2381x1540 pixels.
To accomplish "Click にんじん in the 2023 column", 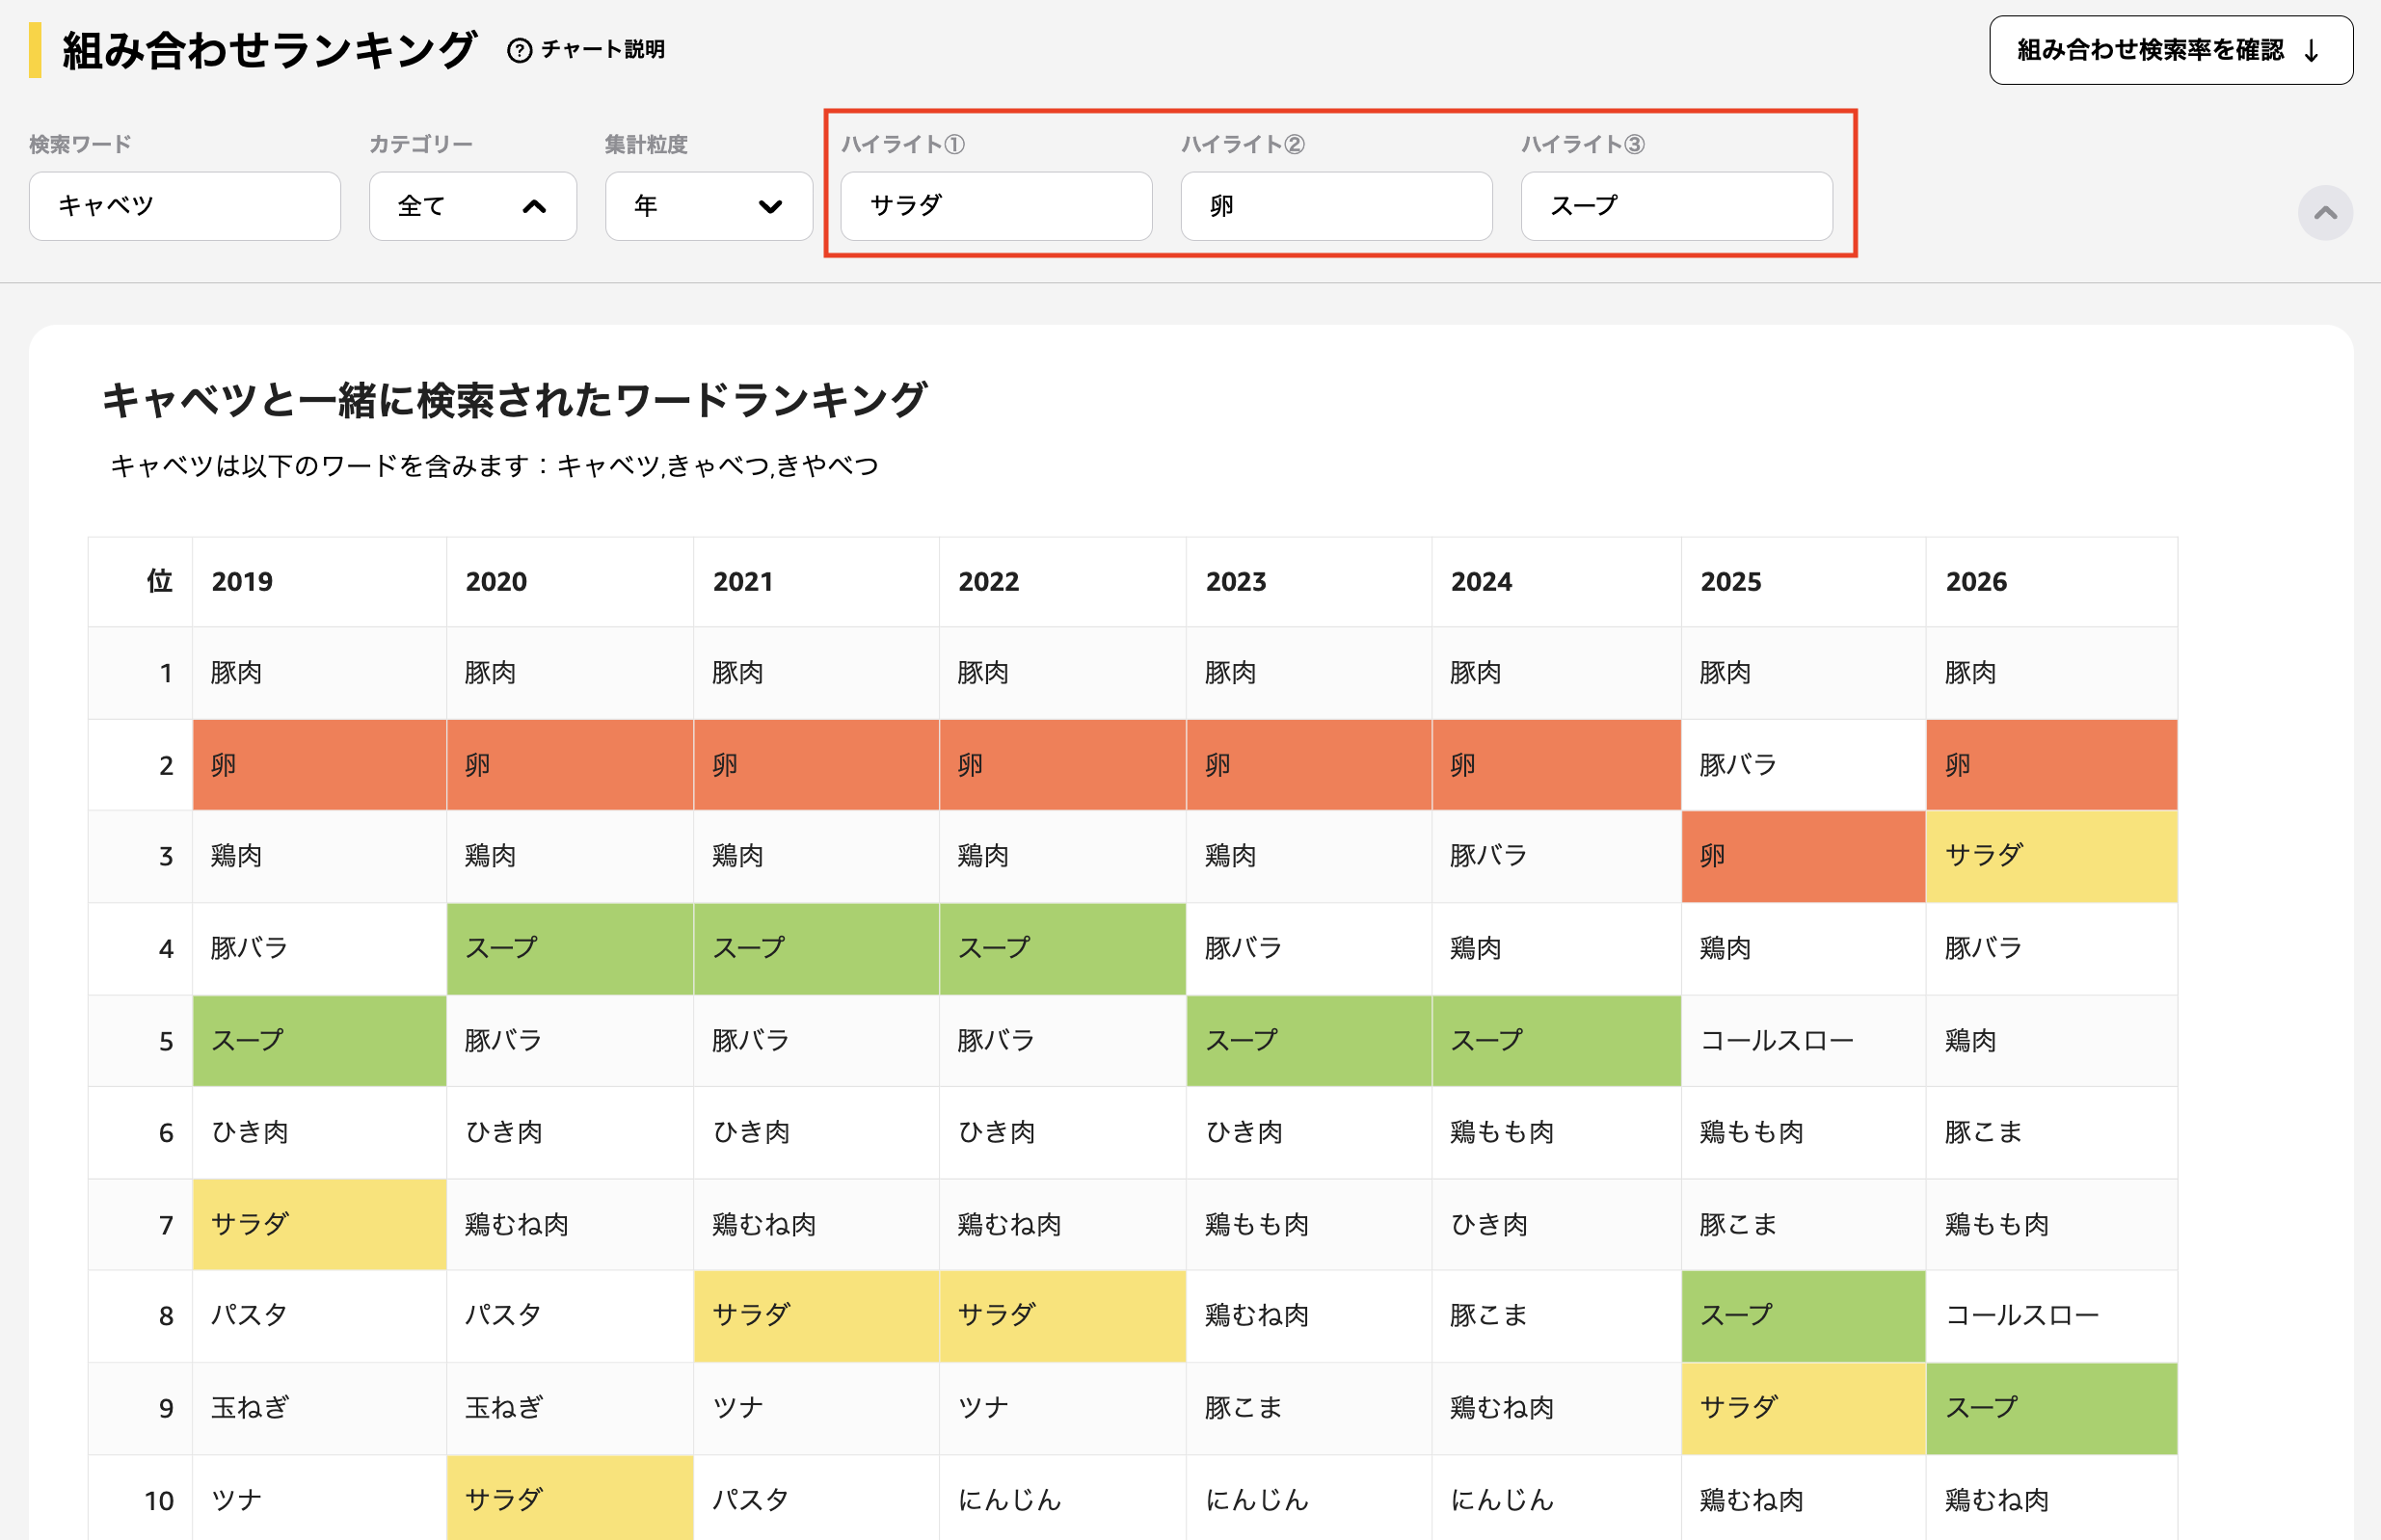I will [x=1257, y=1499].
